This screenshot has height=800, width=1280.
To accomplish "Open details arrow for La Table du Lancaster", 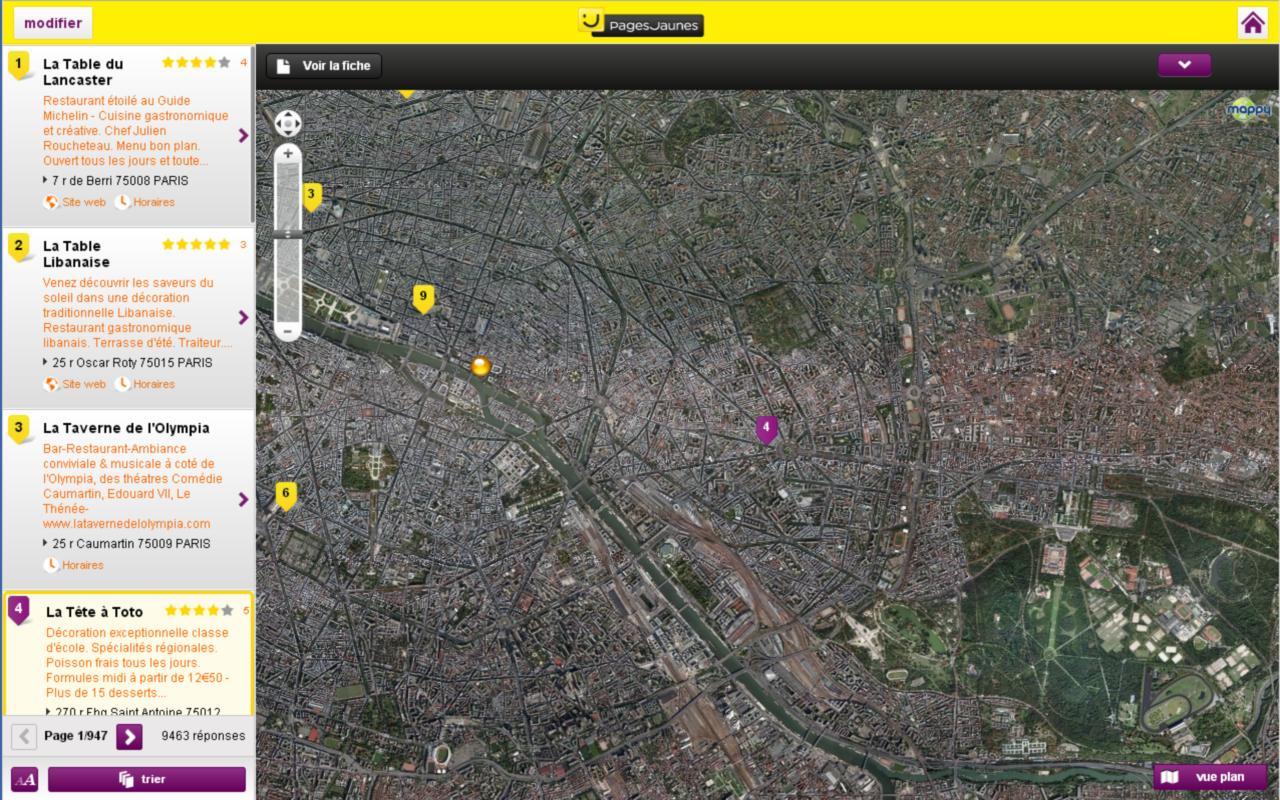I will [243, 135].
